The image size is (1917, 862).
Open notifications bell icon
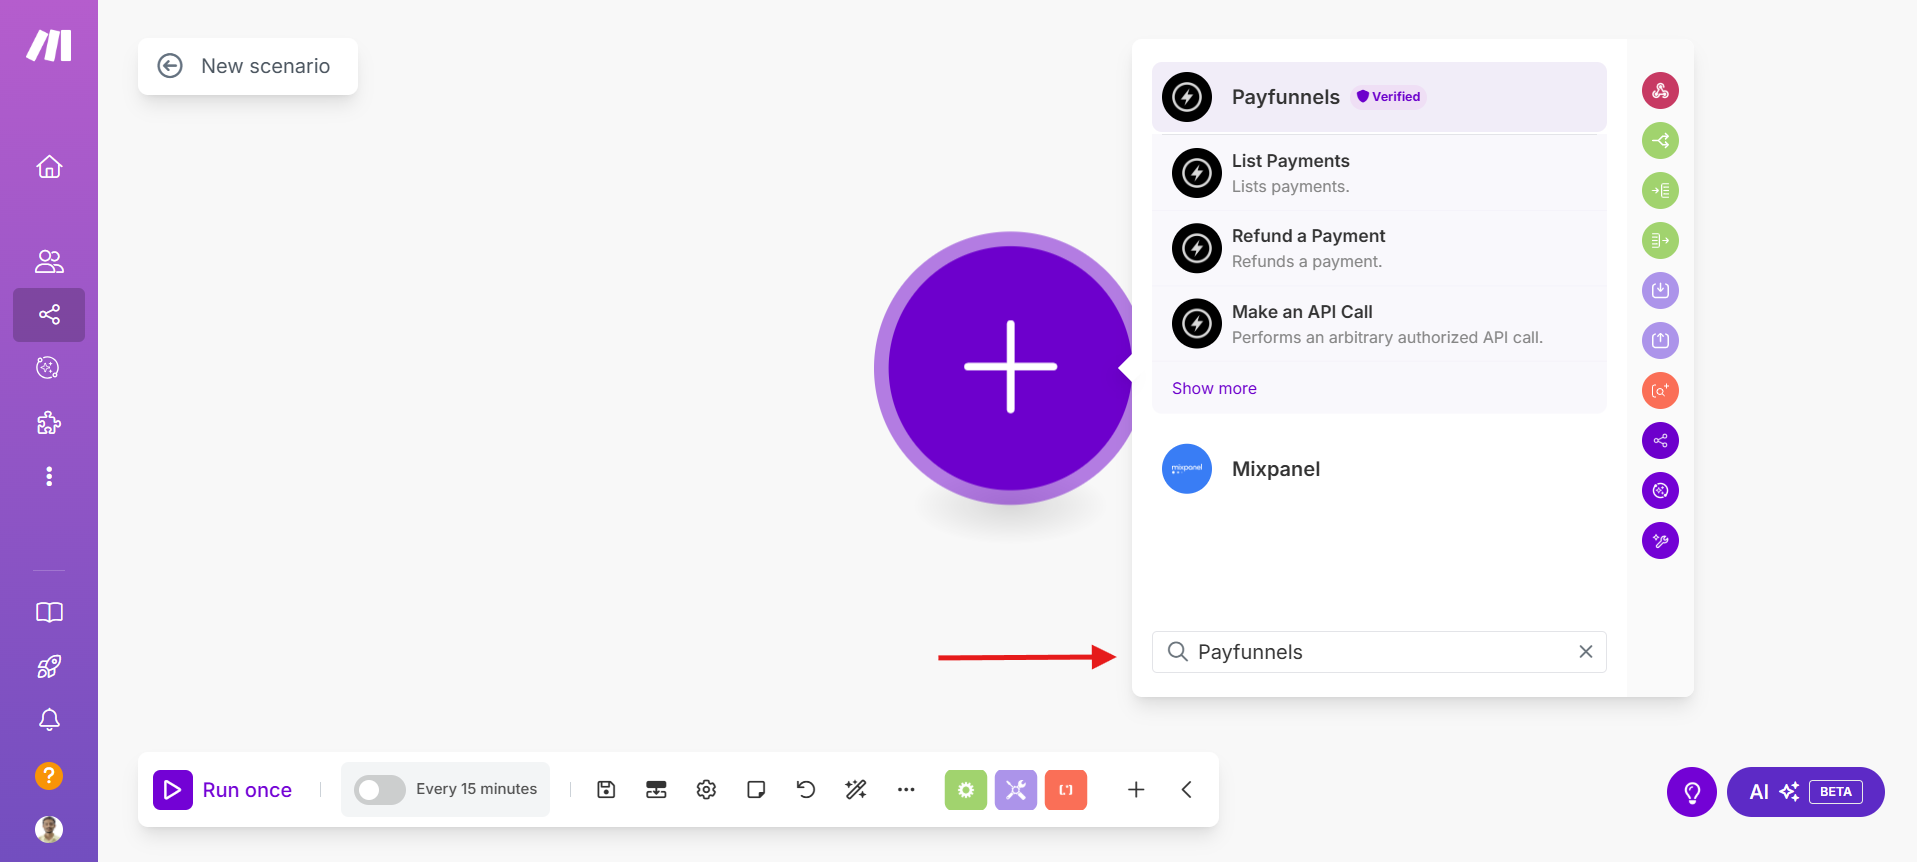click(49, 720)
